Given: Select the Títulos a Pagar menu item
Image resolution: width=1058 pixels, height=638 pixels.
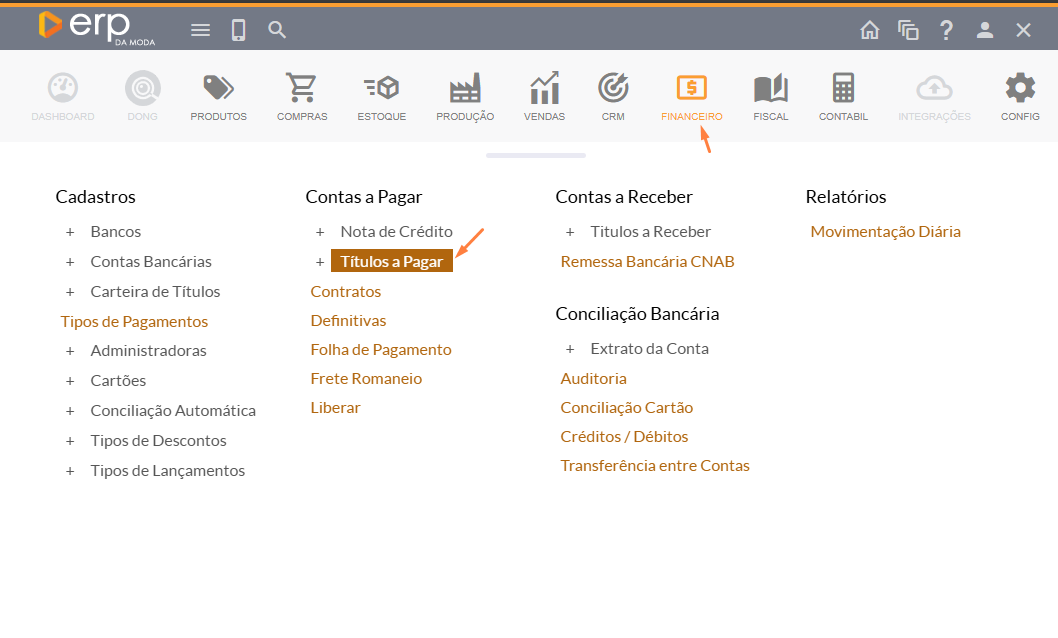Looking at the screenshot, I should [392, 262].
